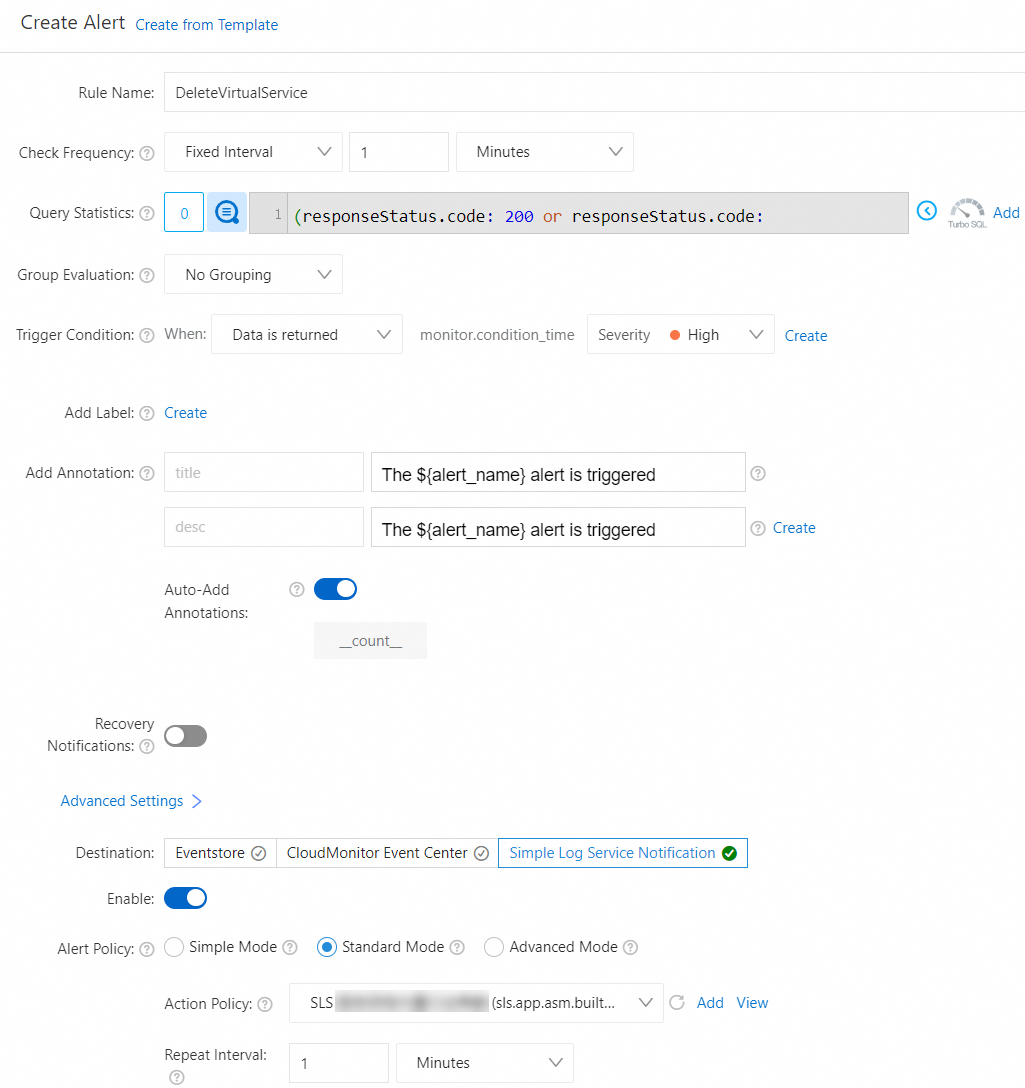Focus the desc annotation value field
This screenshot has height=1088, width=1025.
558,527
